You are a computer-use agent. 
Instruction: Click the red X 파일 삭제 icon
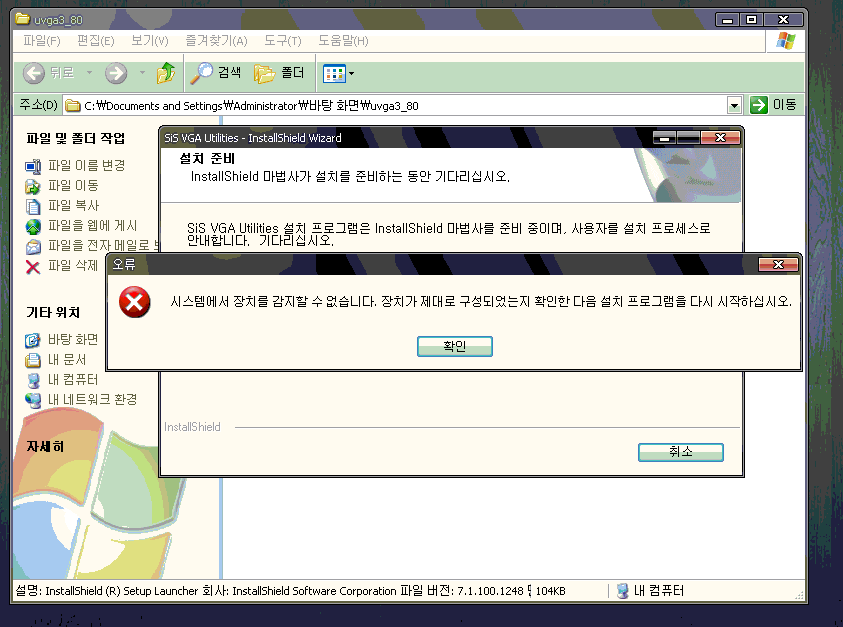coord(33,267)
